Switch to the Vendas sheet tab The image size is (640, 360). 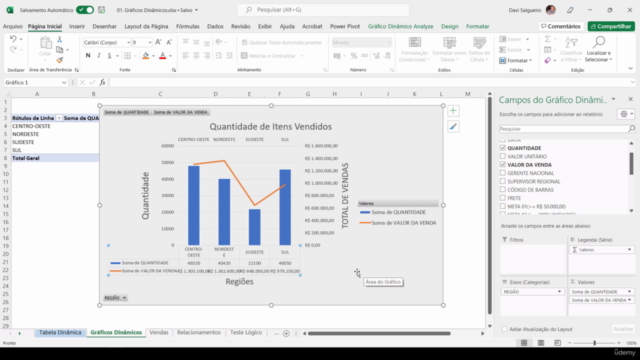pyautogui.click(x=159, y=333)
